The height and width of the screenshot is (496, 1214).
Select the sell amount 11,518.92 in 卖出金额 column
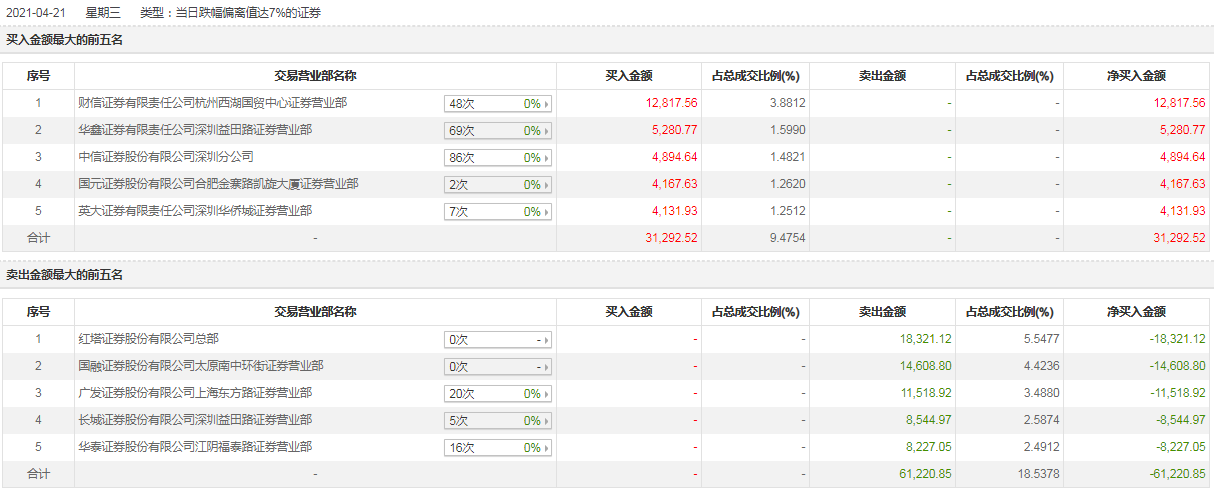coord(926,393)
